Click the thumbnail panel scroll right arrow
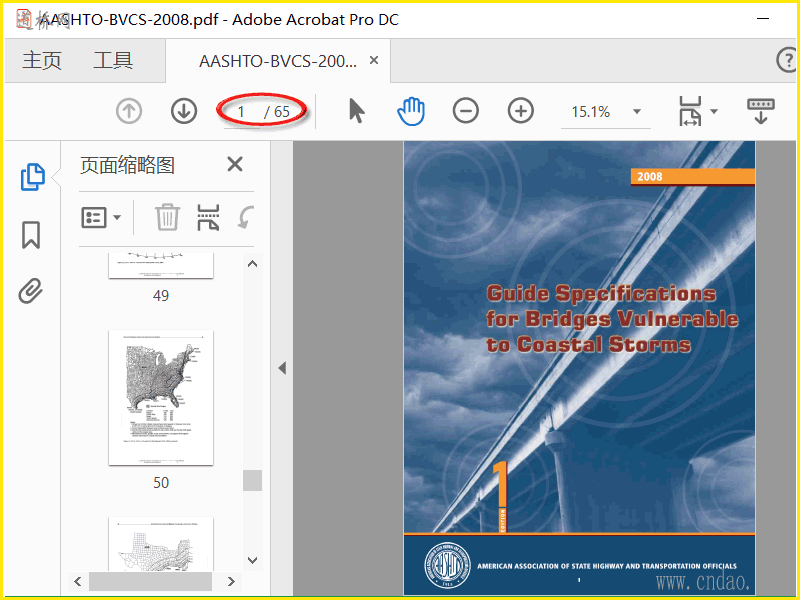This screenshot has width=800, height=600. tap(231, 581)
